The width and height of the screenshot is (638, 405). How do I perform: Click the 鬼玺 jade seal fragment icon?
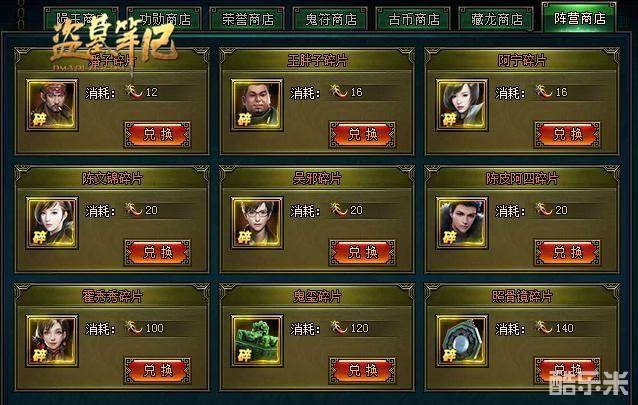tap(257, 340)
